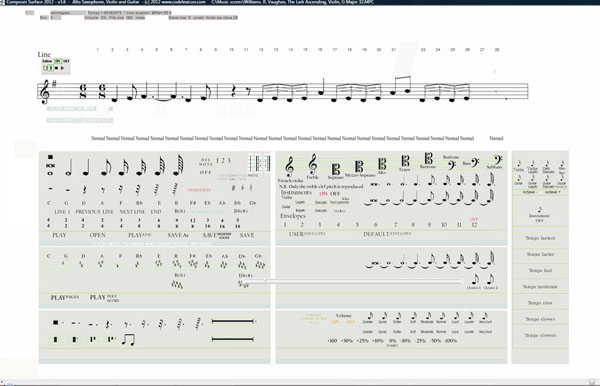Switch delete note mode OFF
The width and height of the screenshot is (600, 386).
tap(205, 173)
